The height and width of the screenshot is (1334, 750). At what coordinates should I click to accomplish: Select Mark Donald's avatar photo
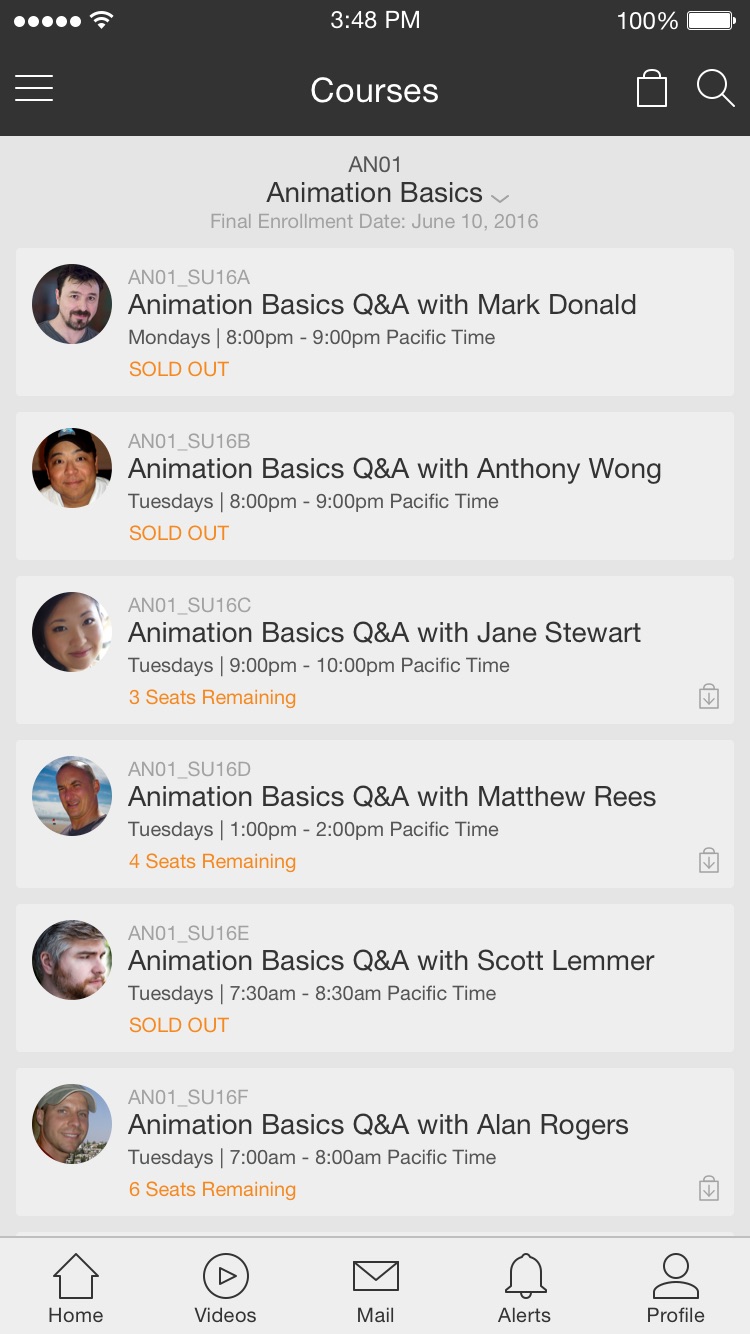point(72,304)
